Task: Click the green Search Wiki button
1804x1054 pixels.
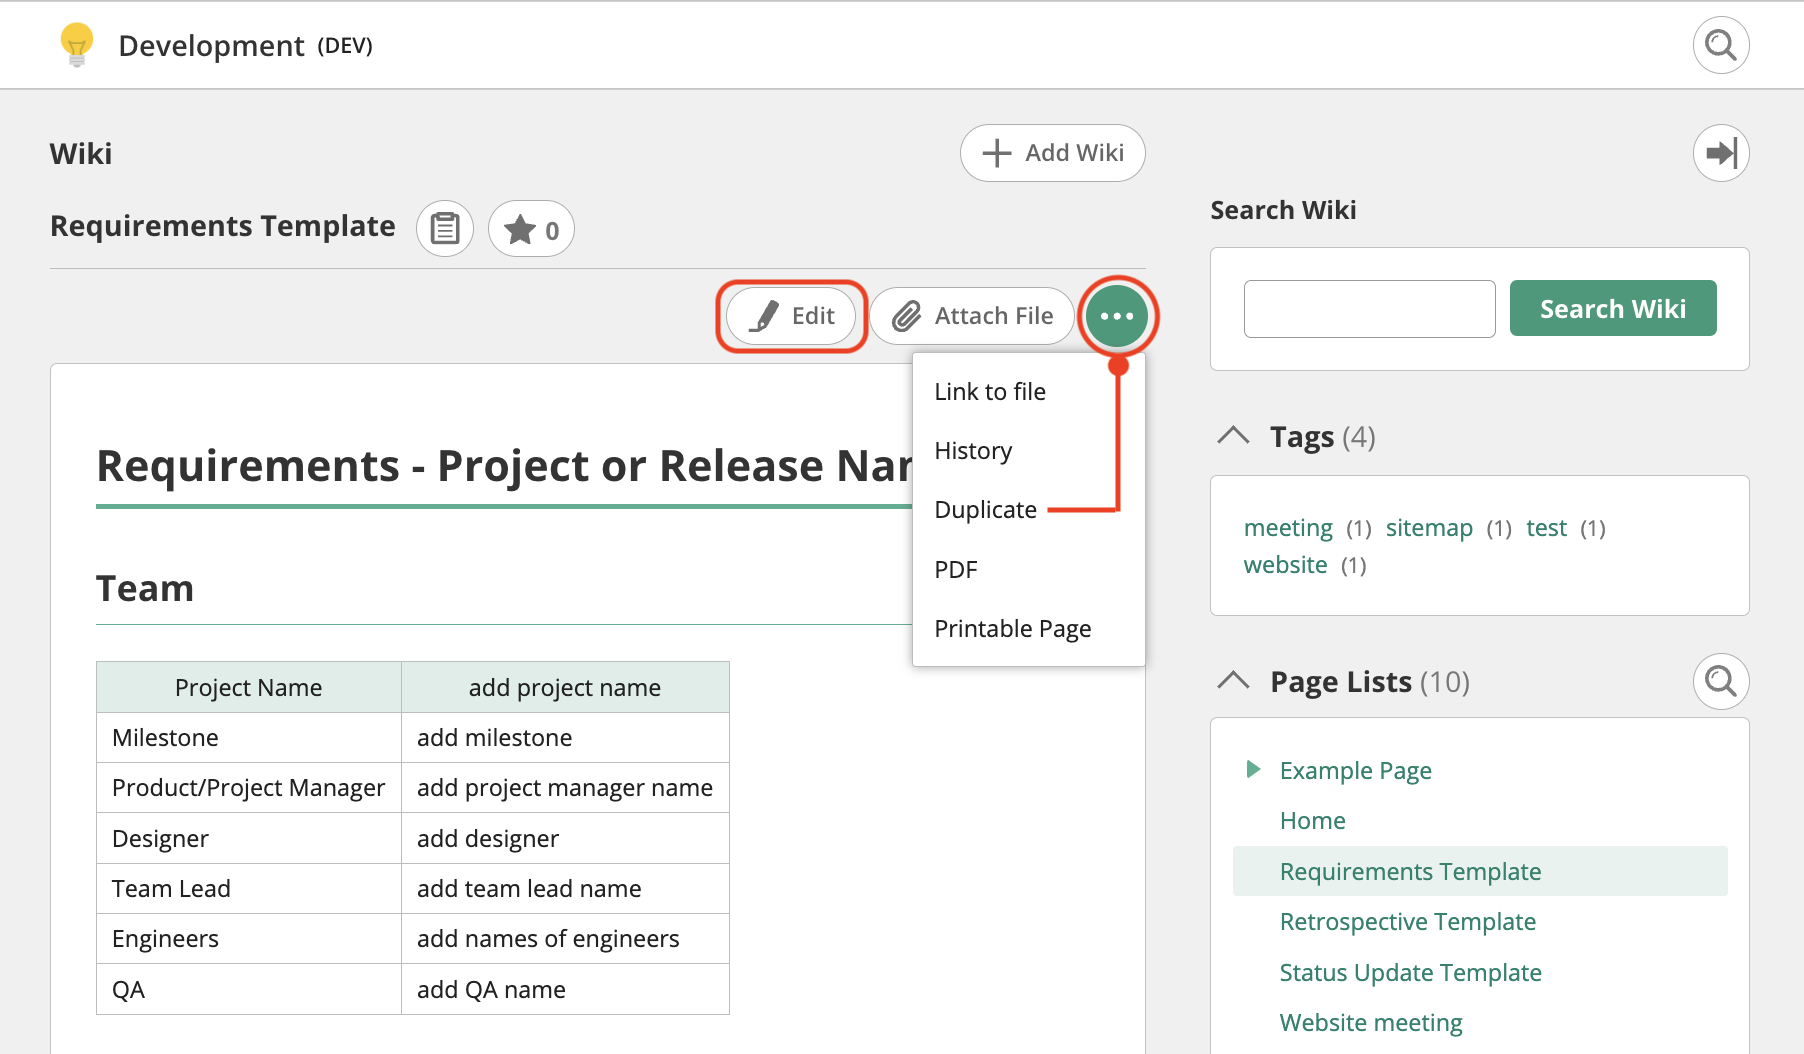Action: [1612, 308]
